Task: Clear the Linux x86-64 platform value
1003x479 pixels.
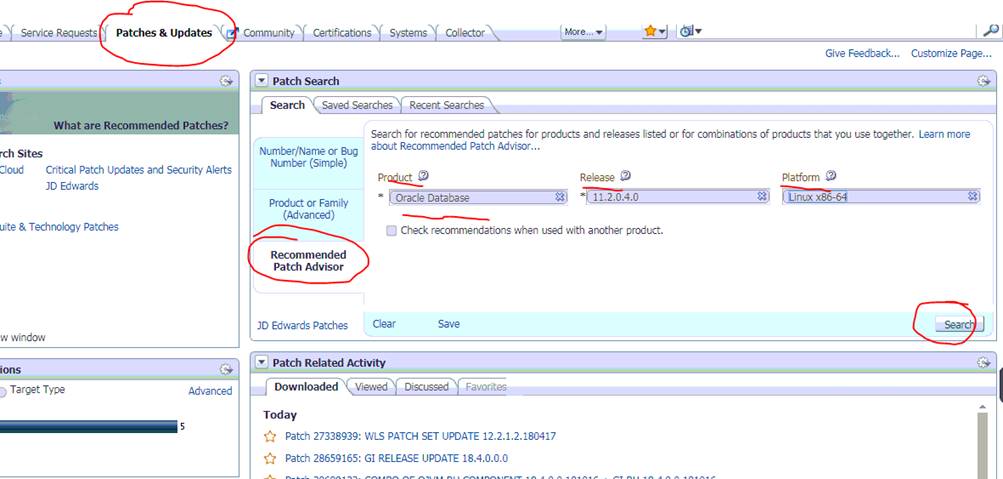Action: (972, 196)
